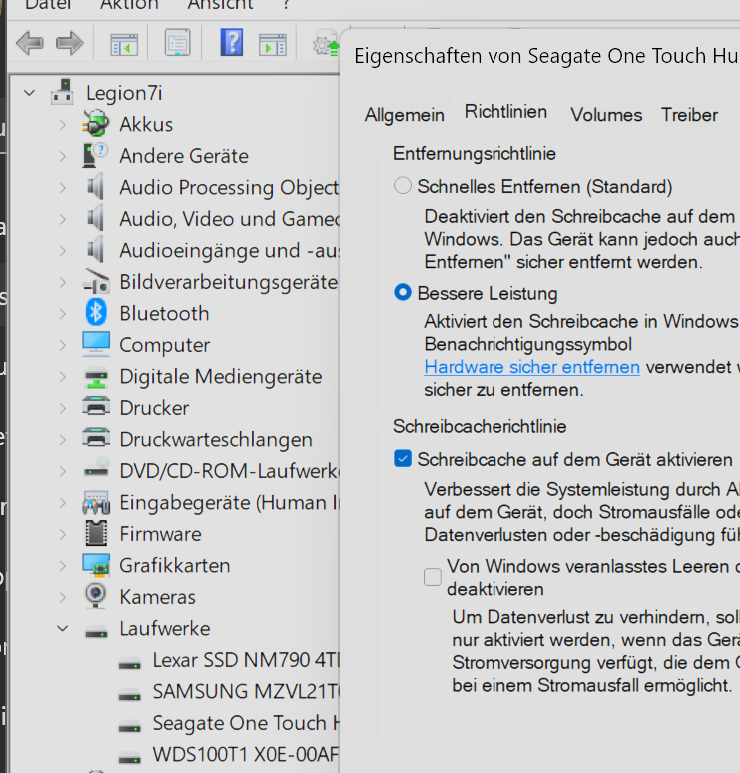Click the update driver toolbar icon
The width and height of the screenshot is (740, 773).
point(326,45)
